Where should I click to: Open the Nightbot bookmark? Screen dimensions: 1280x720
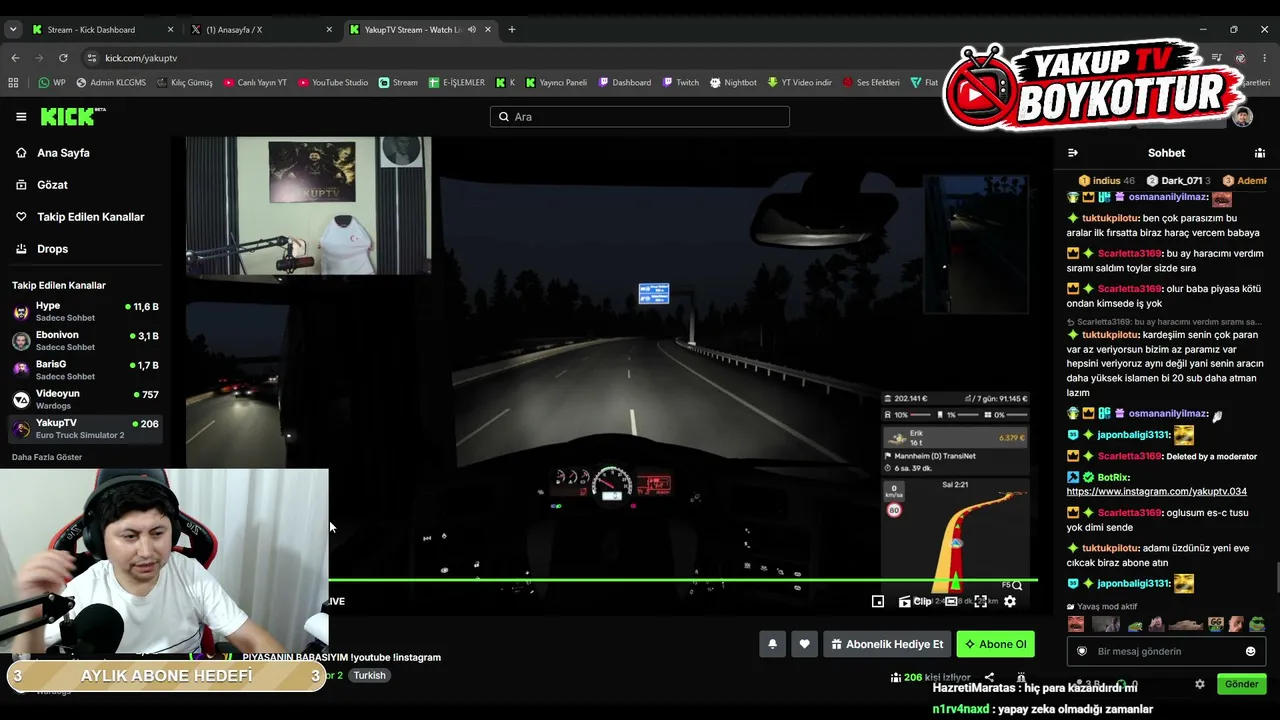pyautogui.click(x=733, y=82)
